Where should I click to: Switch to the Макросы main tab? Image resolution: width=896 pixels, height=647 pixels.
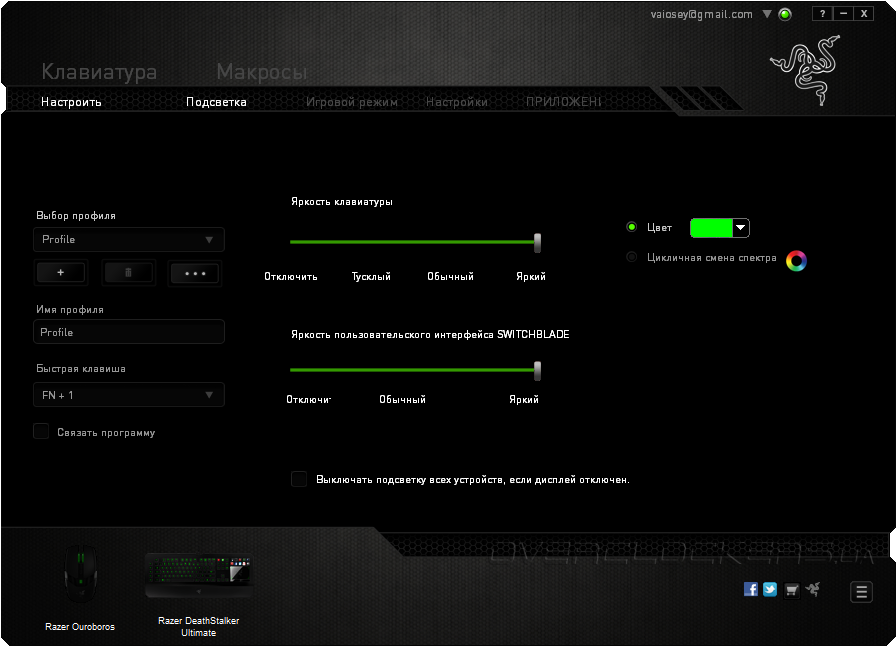tap(262, 72)
